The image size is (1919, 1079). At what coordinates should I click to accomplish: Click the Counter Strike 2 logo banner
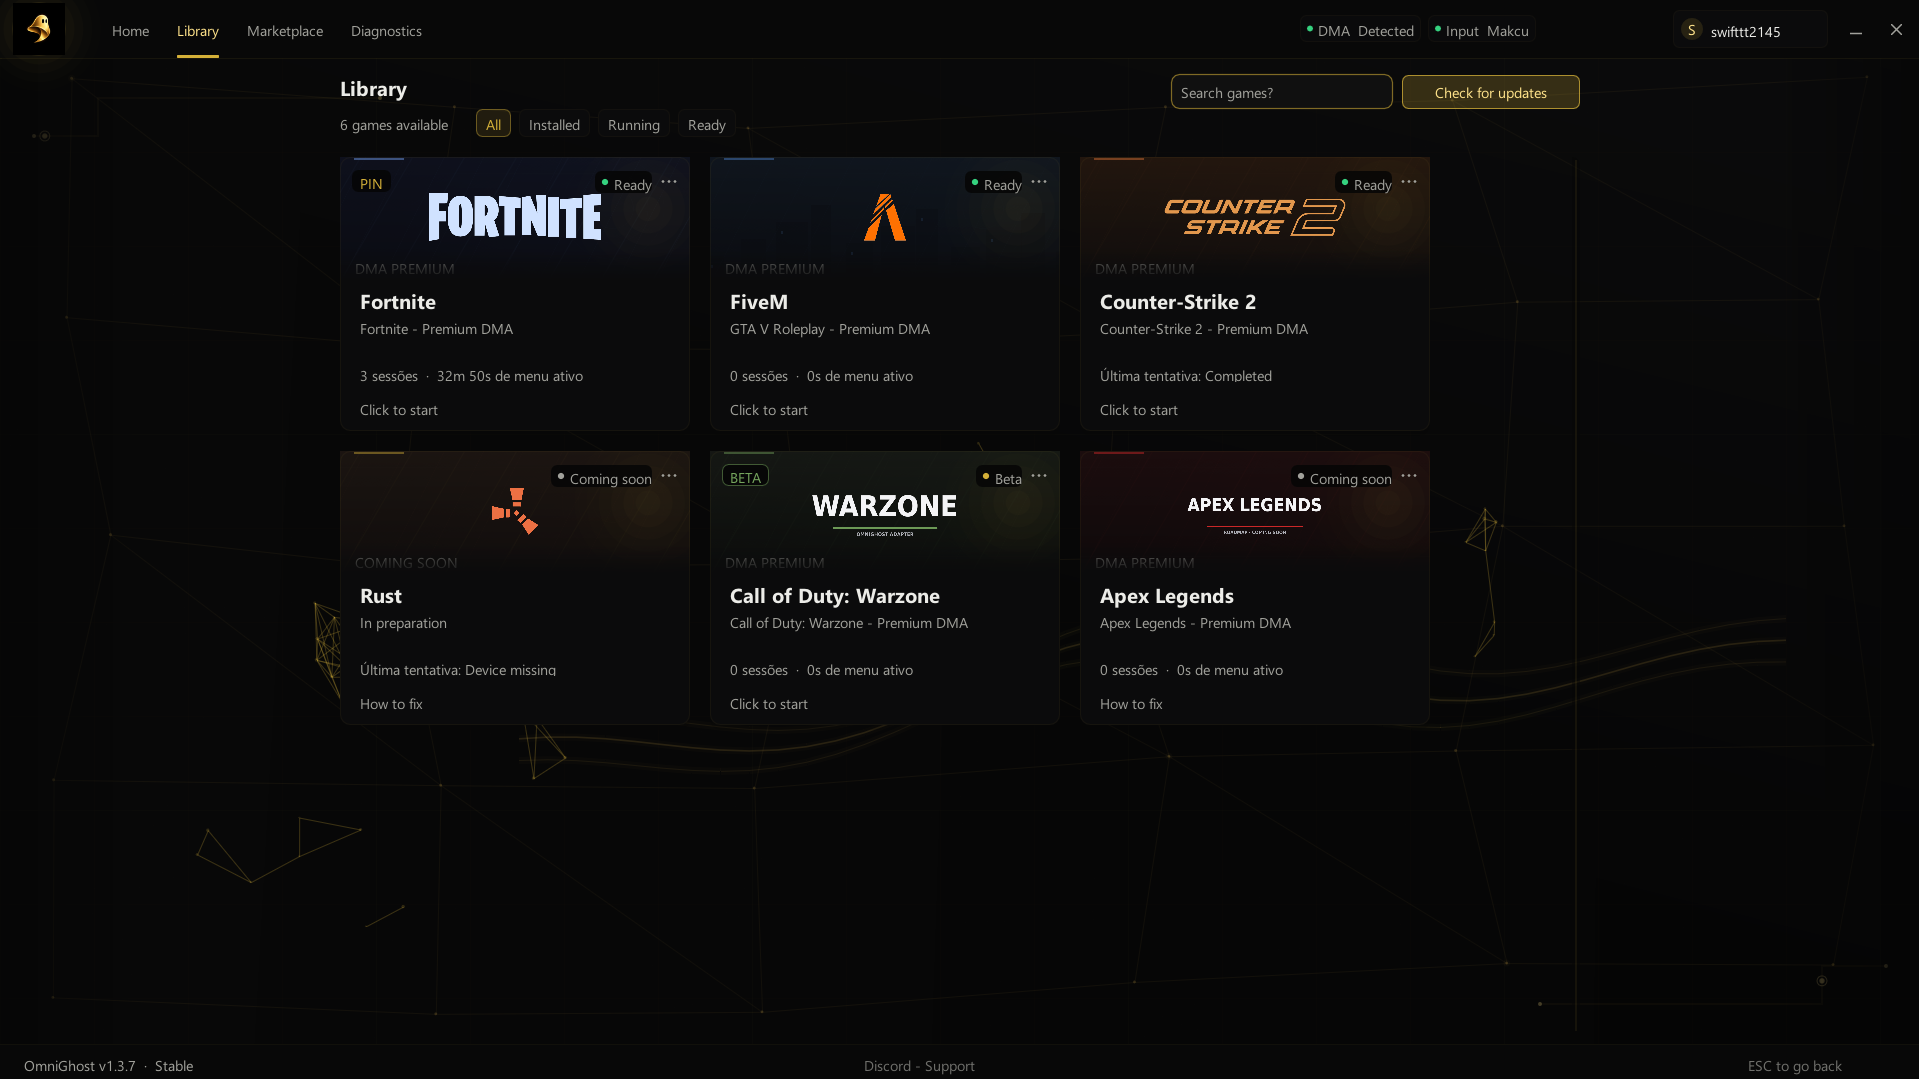1254,217
